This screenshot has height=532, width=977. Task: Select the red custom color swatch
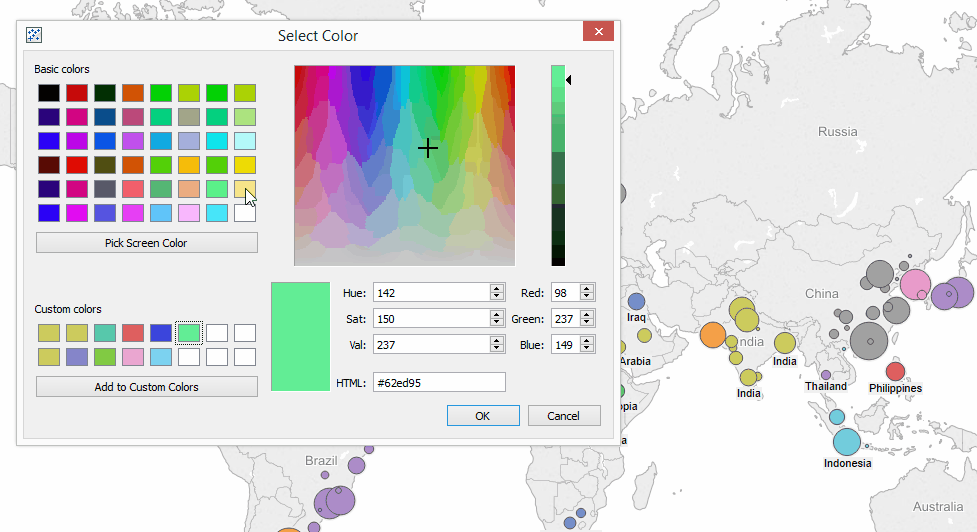pyautogui.click(x=133, y=333)
